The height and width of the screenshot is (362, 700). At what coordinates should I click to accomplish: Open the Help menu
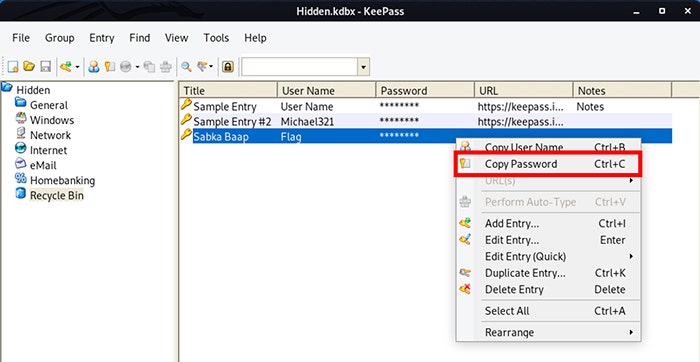[x=255, y=38]
